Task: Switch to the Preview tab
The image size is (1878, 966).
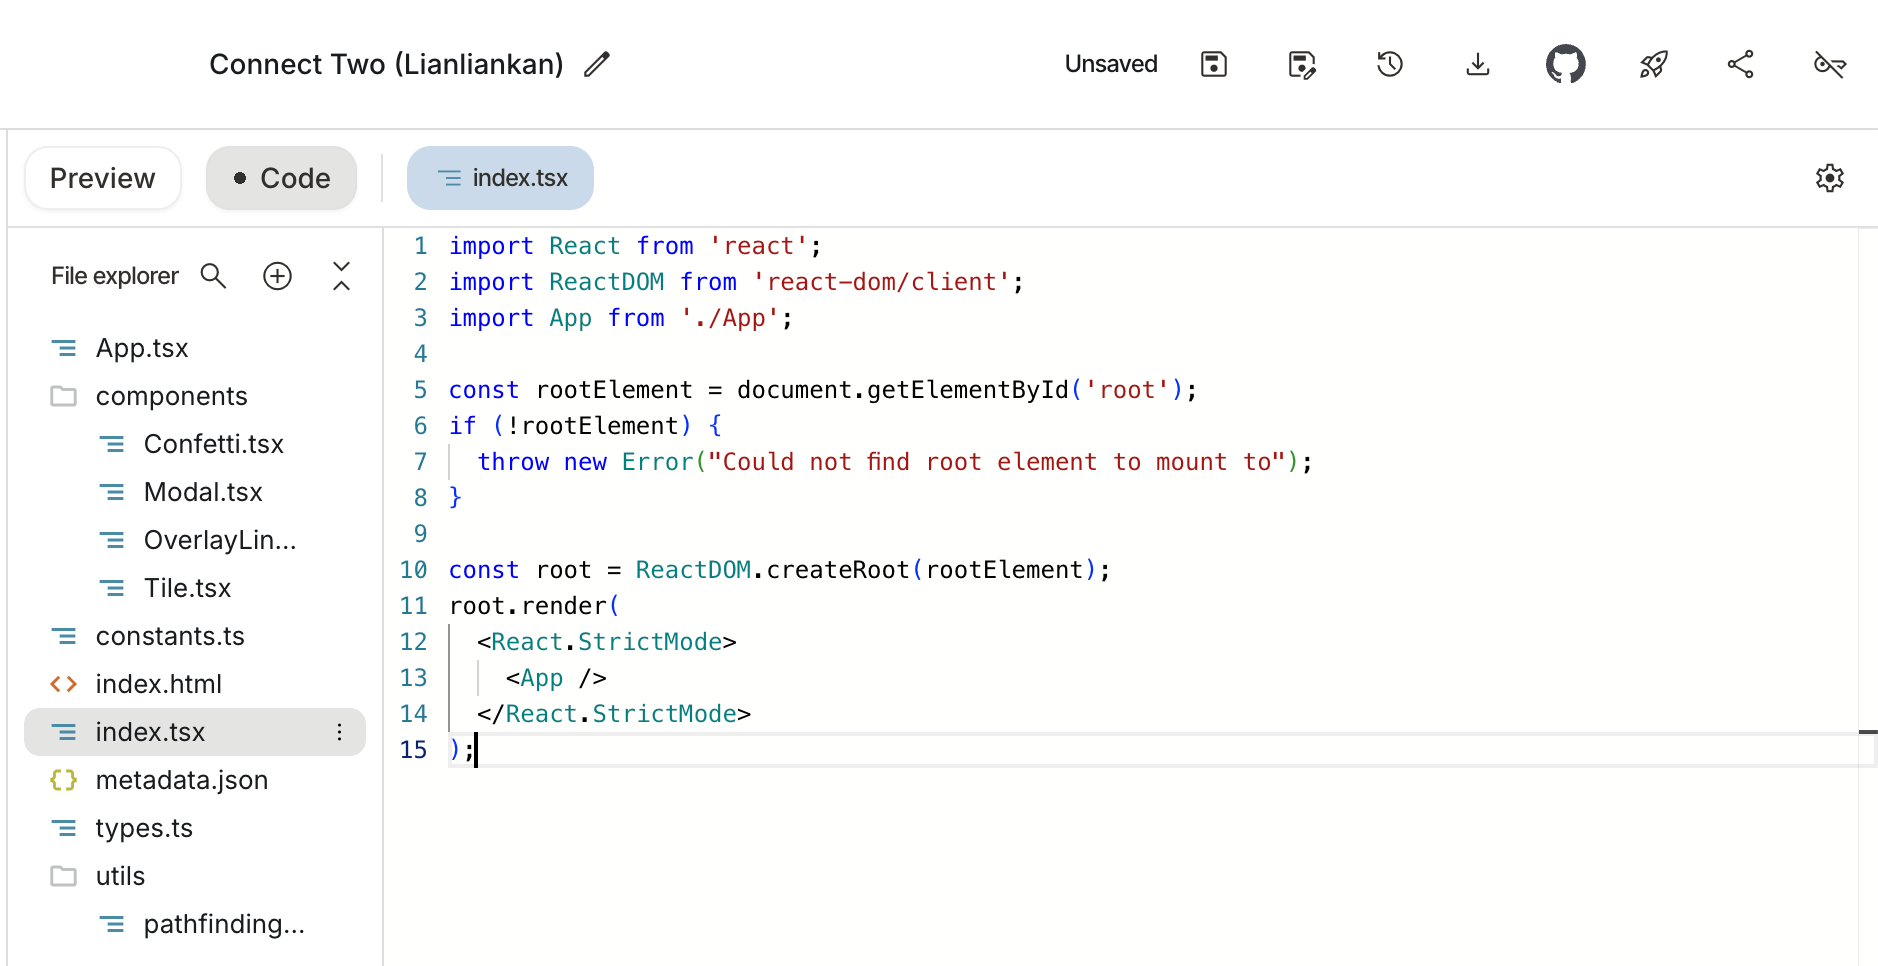Action: click(x=103, y=178)
